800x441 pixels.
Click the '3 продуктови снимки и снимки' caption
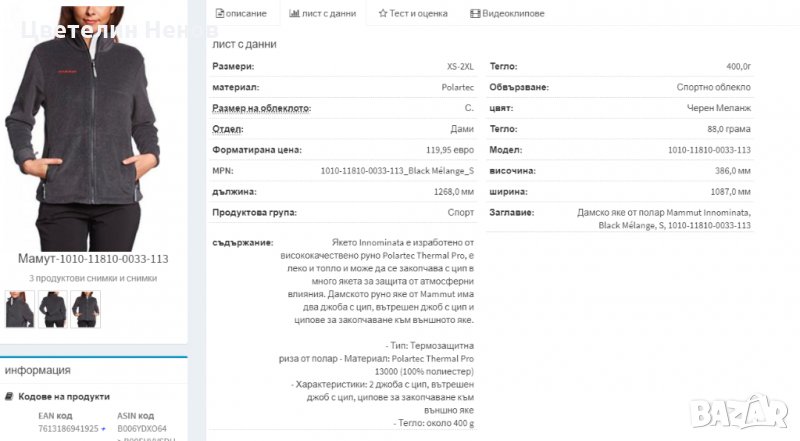click(x=93, y=277)
